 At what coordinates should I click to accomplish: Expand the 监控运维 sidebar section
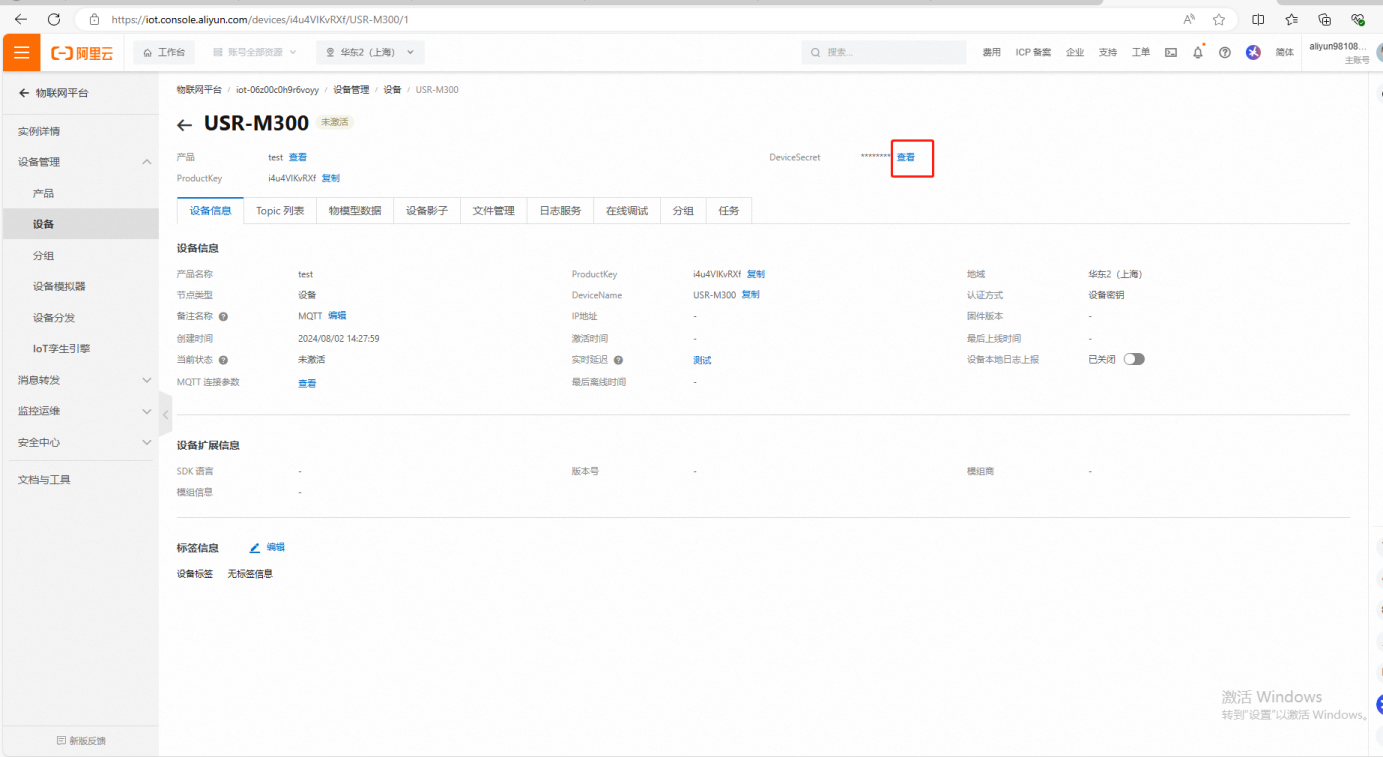pyautogui.click(x=146, y=411)
